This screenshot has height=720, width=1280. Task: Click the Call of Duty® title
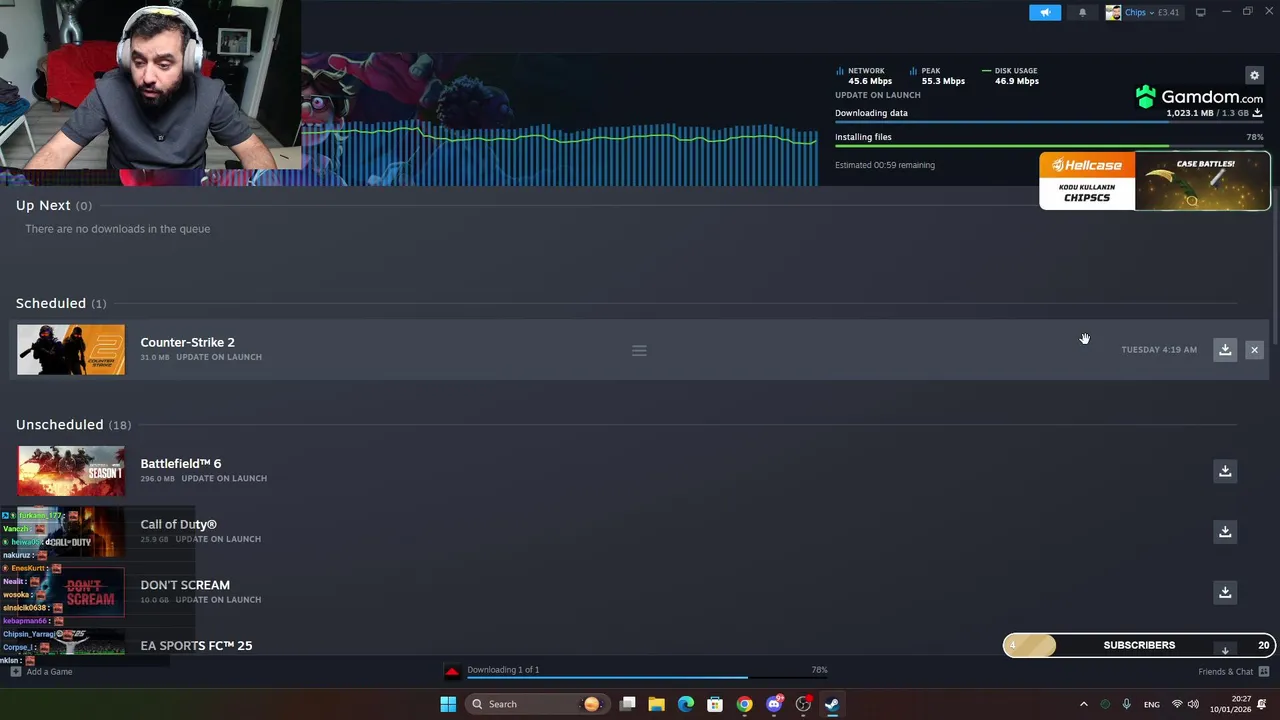(178, 524)
